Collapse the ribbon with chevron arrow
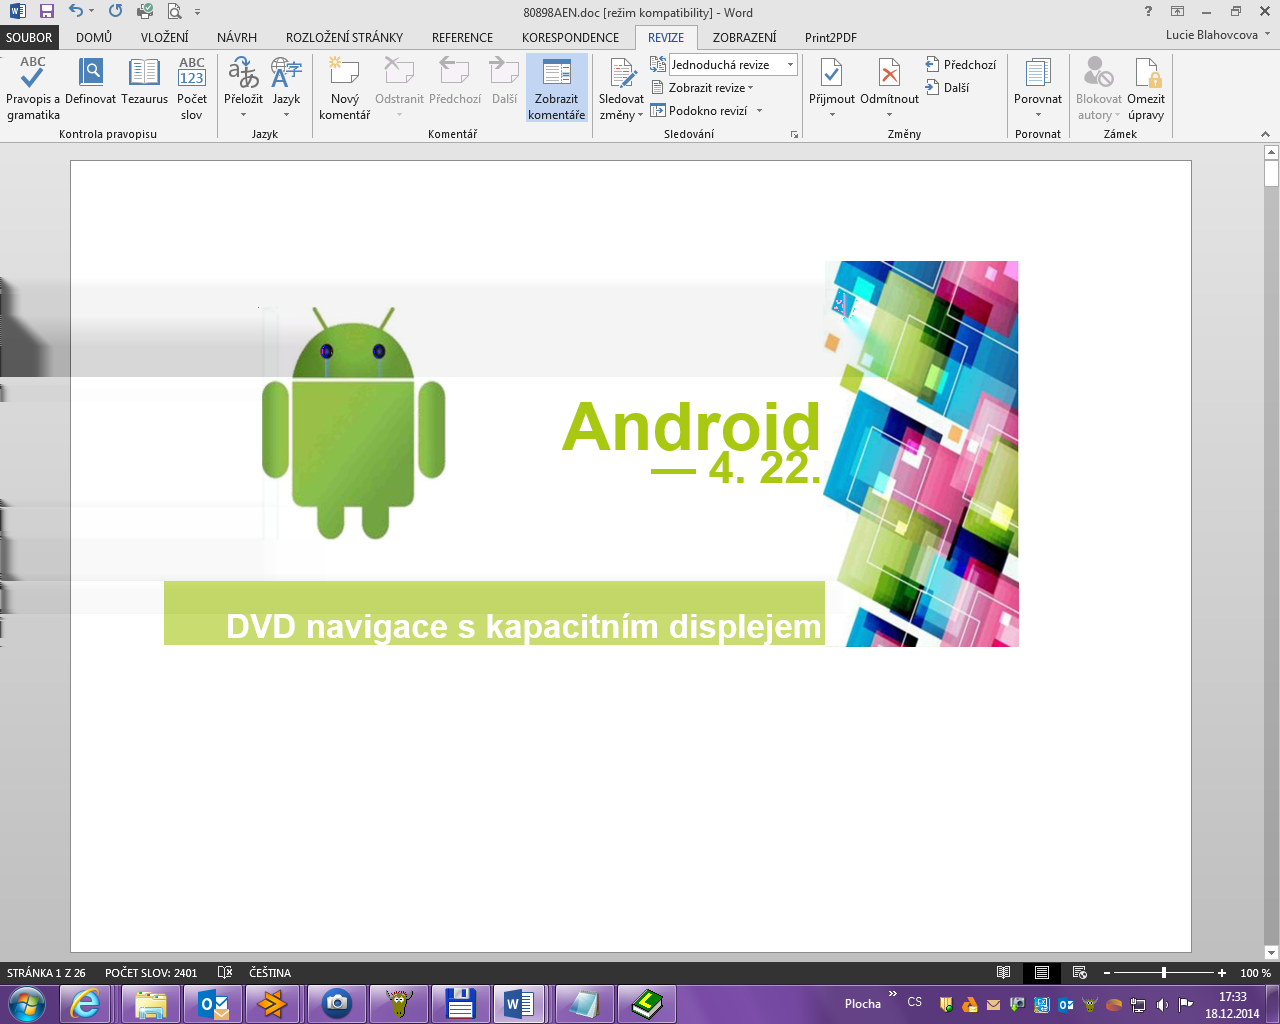 1265,134
